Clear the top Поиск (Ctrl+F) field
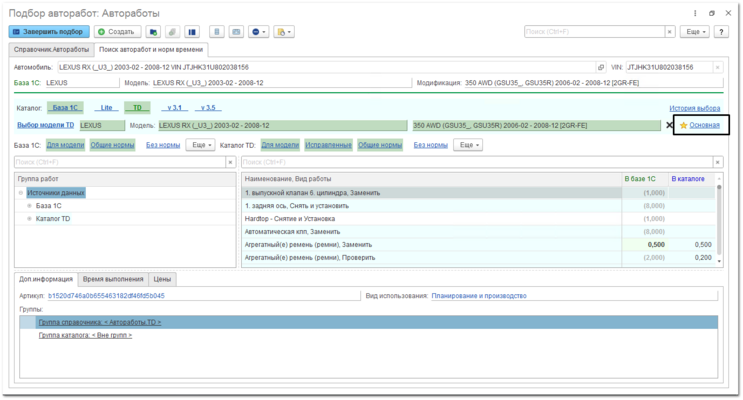Image resolution: width=743 pixels, height=400 pixels. pos(670,32)
